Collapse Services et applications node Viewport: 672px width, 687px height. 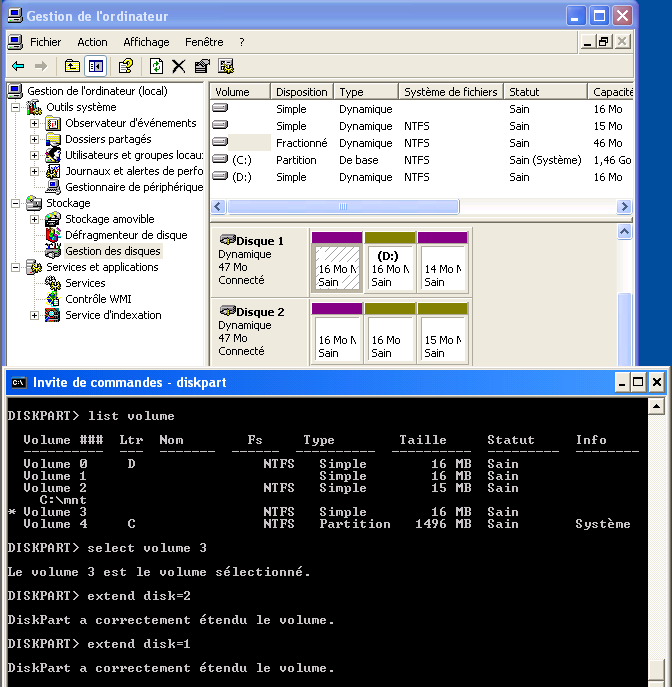pyautogui.click(x=15, y=267)
